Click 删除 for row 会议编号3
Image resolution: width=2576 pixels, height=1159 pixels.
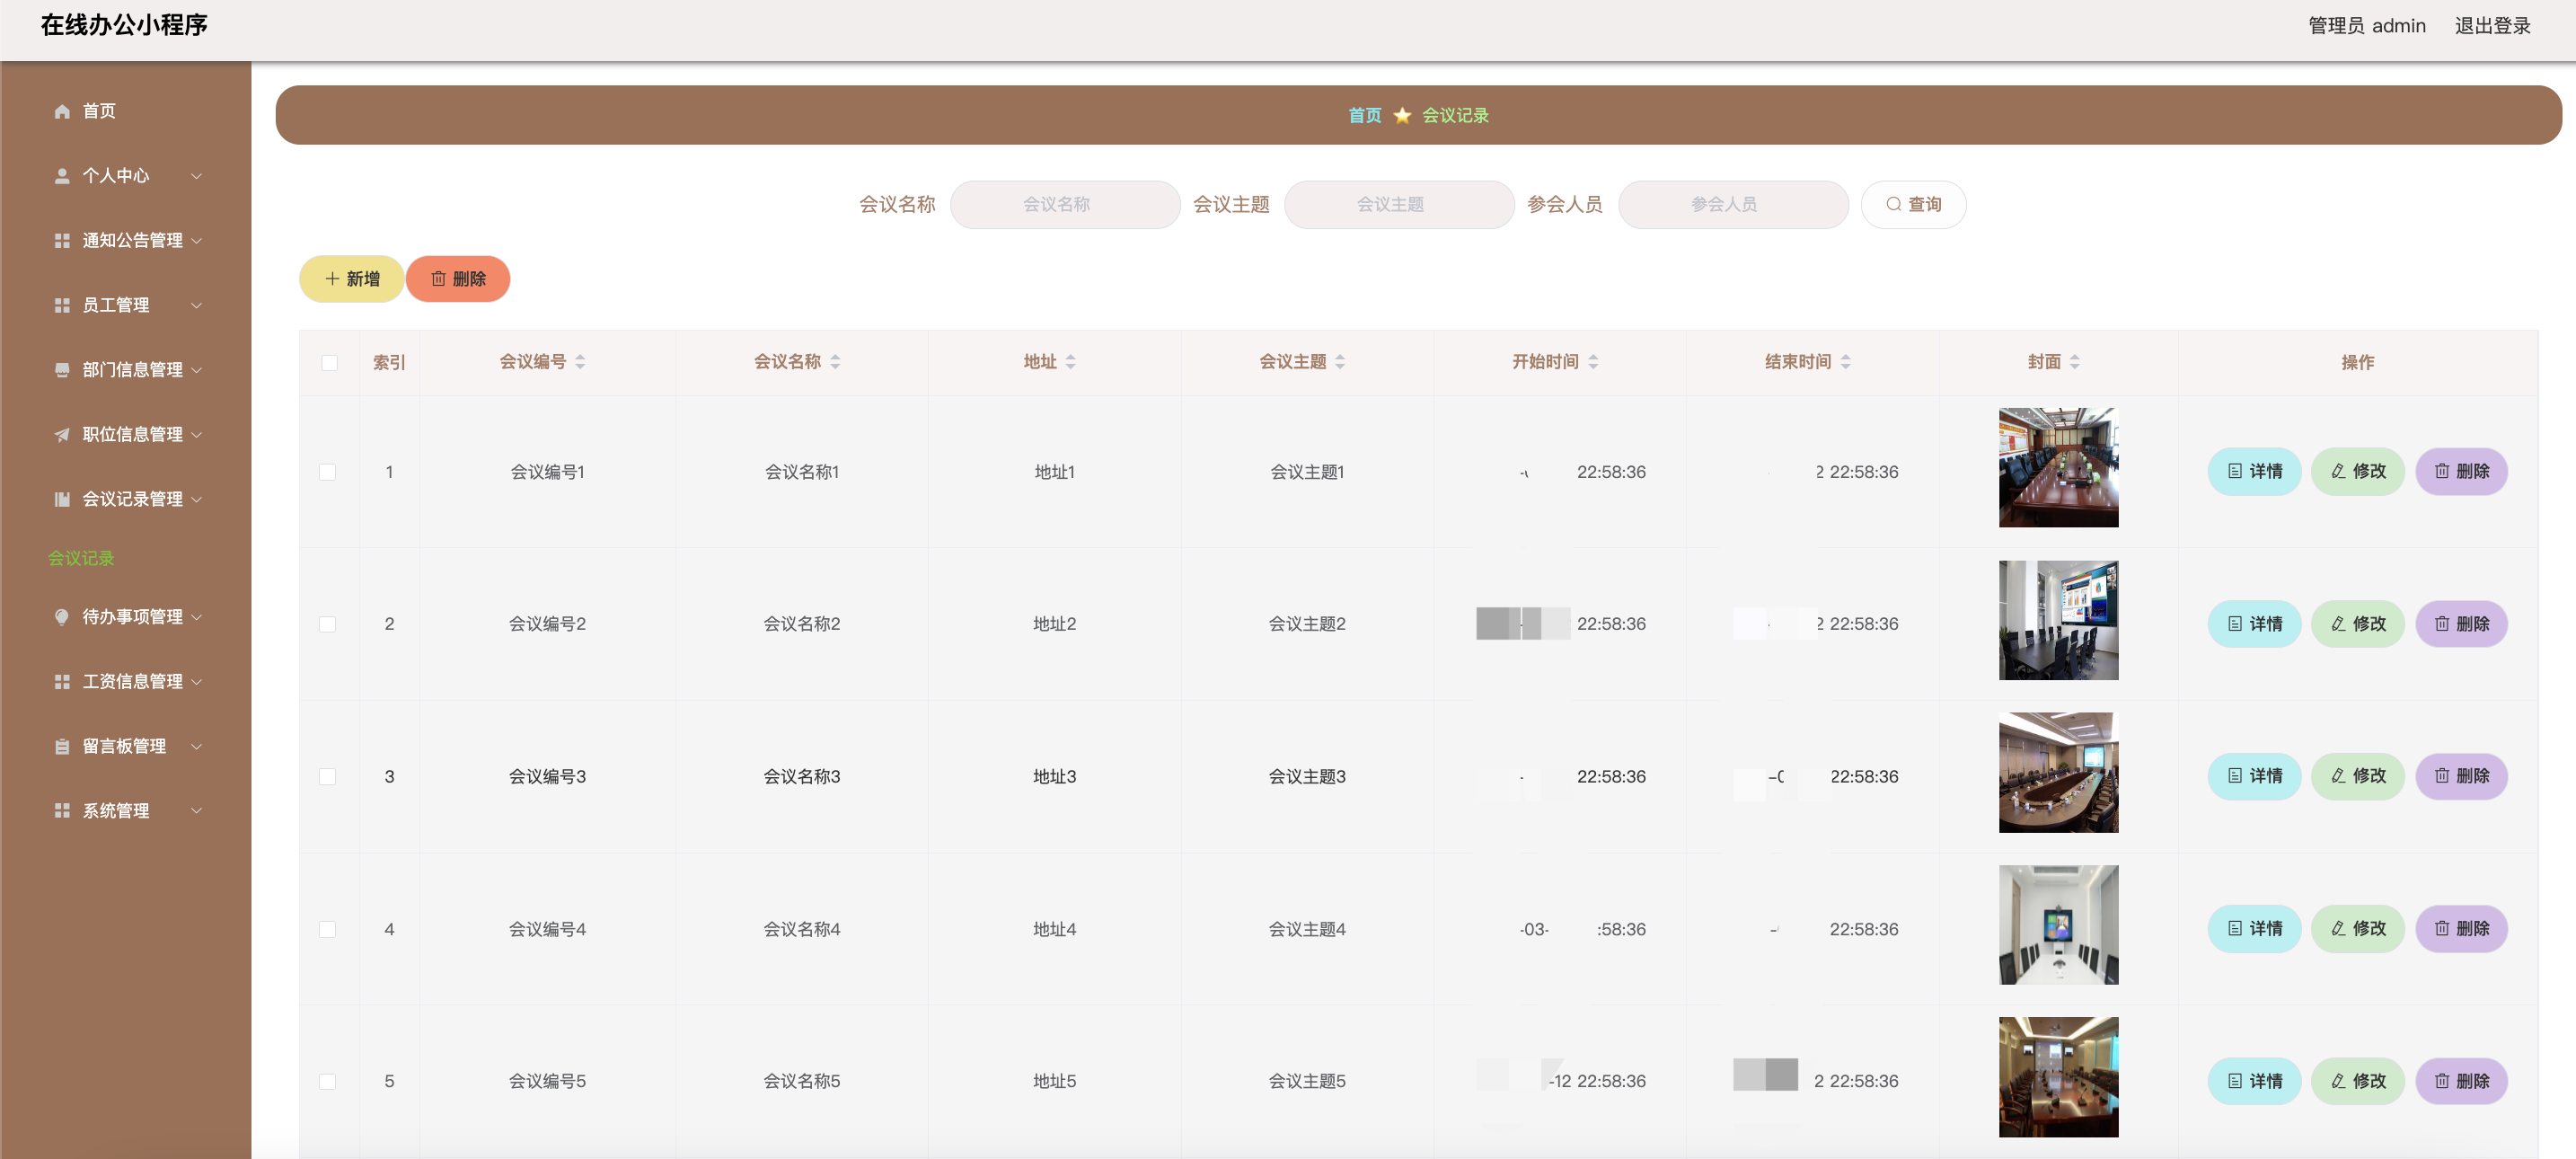pyautogui.click(x=2461, y=776)
